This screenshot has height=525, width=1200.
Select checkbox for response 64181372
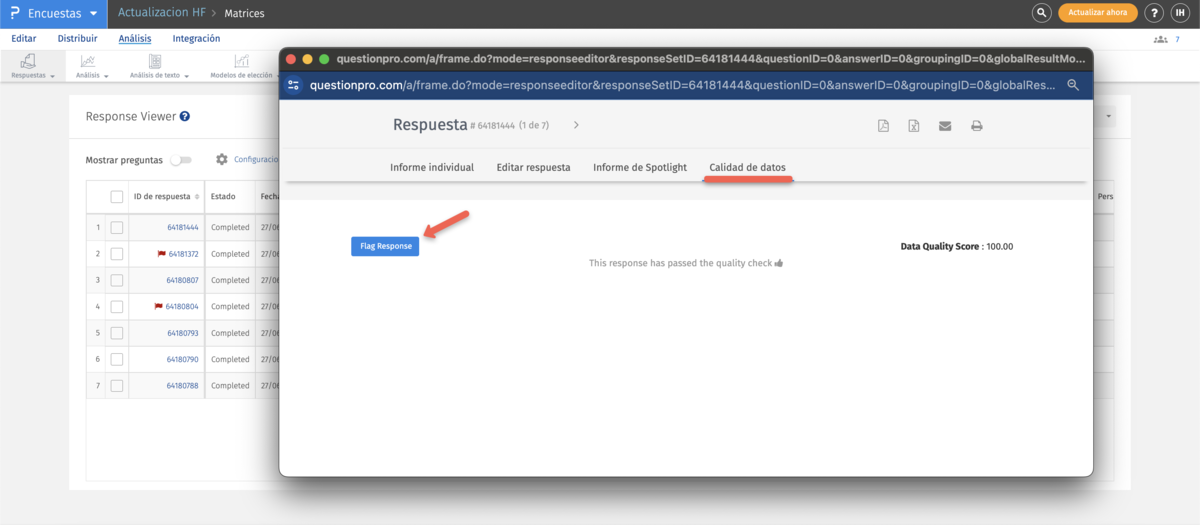pyautogui.click(x=117, y=254)
